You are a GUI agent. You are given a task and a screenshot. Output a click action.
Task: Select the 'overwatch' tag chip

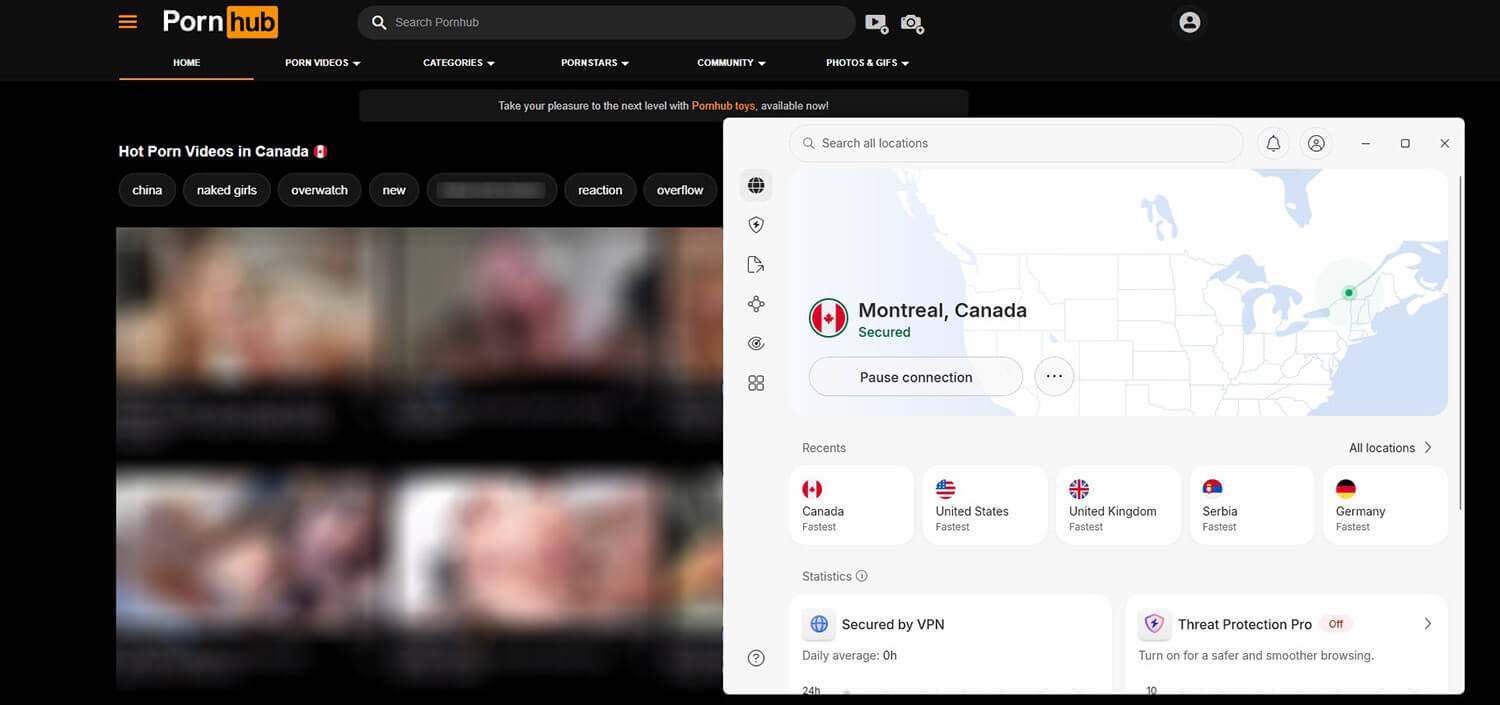point(320,190)
